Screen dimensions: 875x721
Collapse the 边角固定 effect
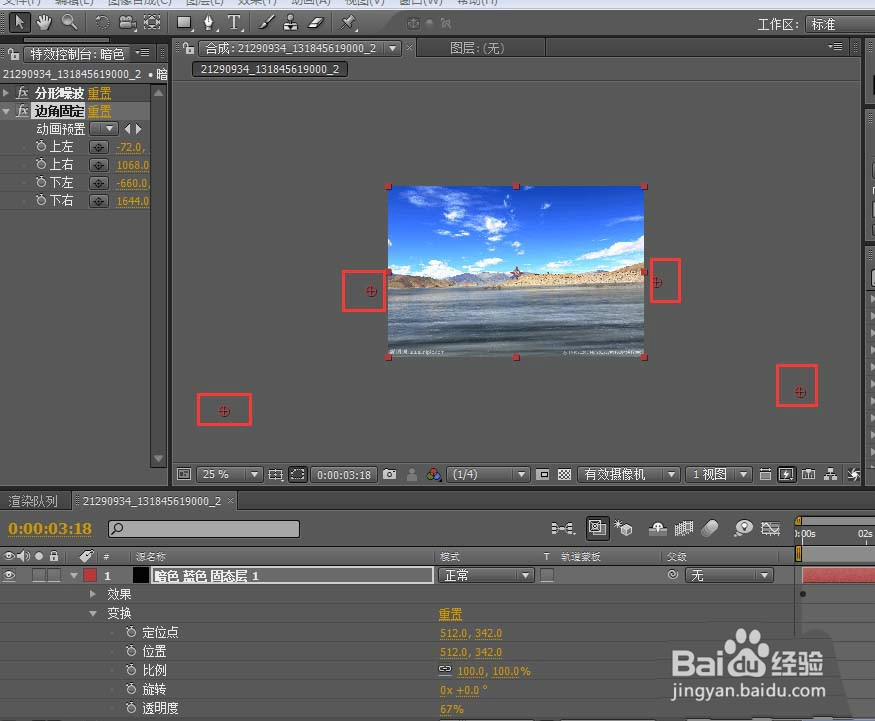6,111
